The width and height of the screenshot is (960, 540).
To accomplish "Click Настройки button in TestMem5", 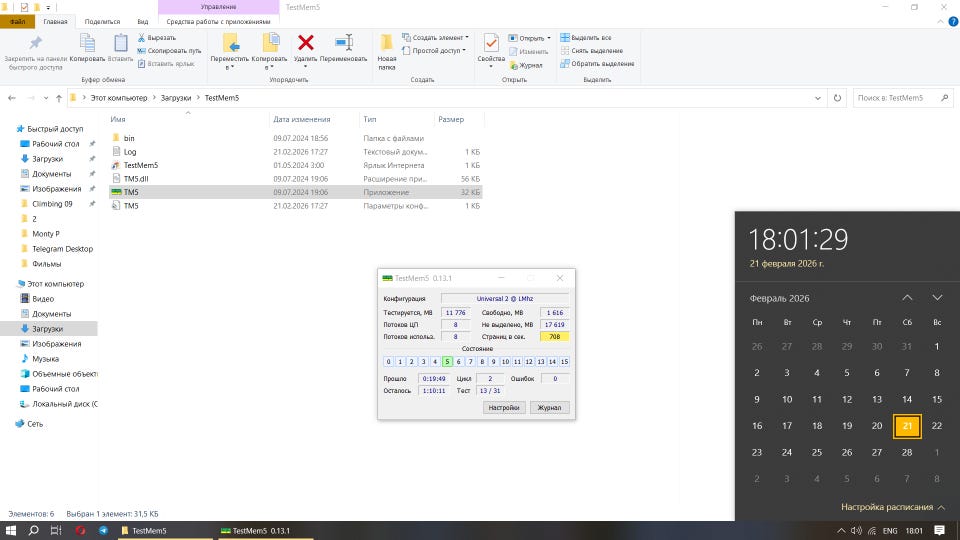I will pos(504,408).
